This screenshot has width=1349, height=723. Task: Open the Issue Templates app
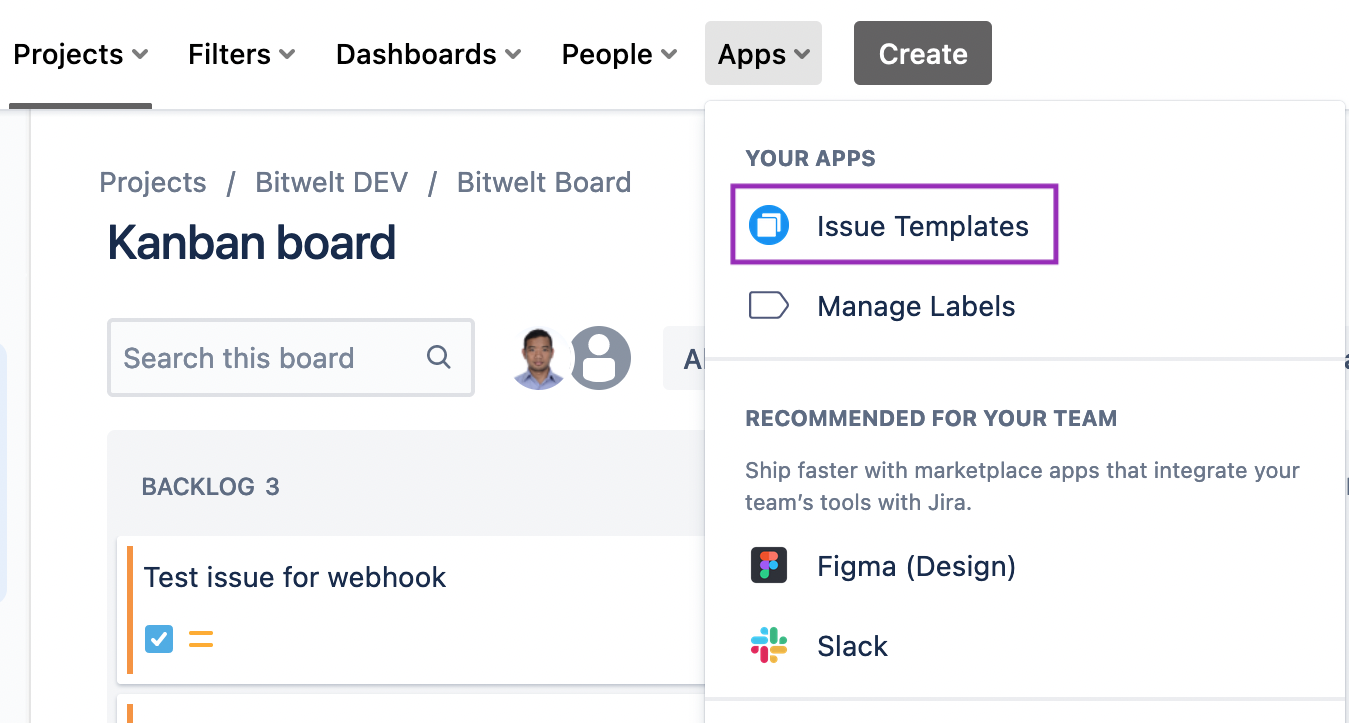click(x=921, y=226)
